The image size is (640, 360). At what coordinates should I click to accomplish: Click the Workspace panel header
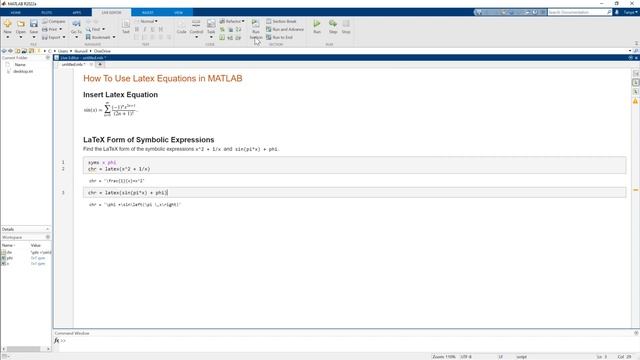pos(25,237)
